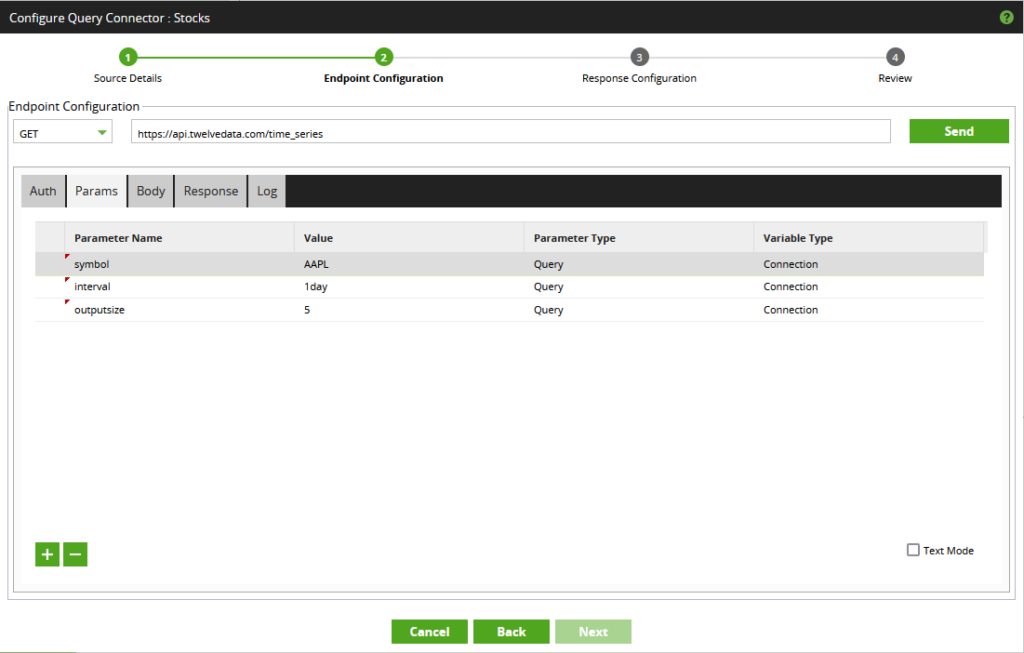The image size is (1024, 653).
Task: Cancel the connector configuration
Action: [x=429, y=631]
